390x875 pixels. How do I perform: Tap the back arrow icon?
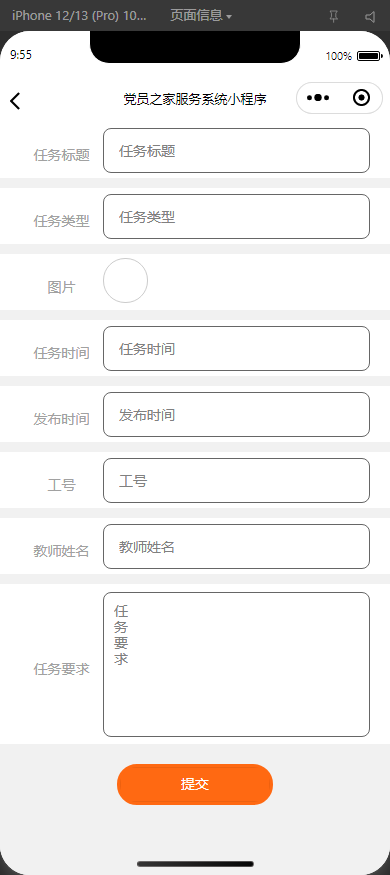[15, 100]
